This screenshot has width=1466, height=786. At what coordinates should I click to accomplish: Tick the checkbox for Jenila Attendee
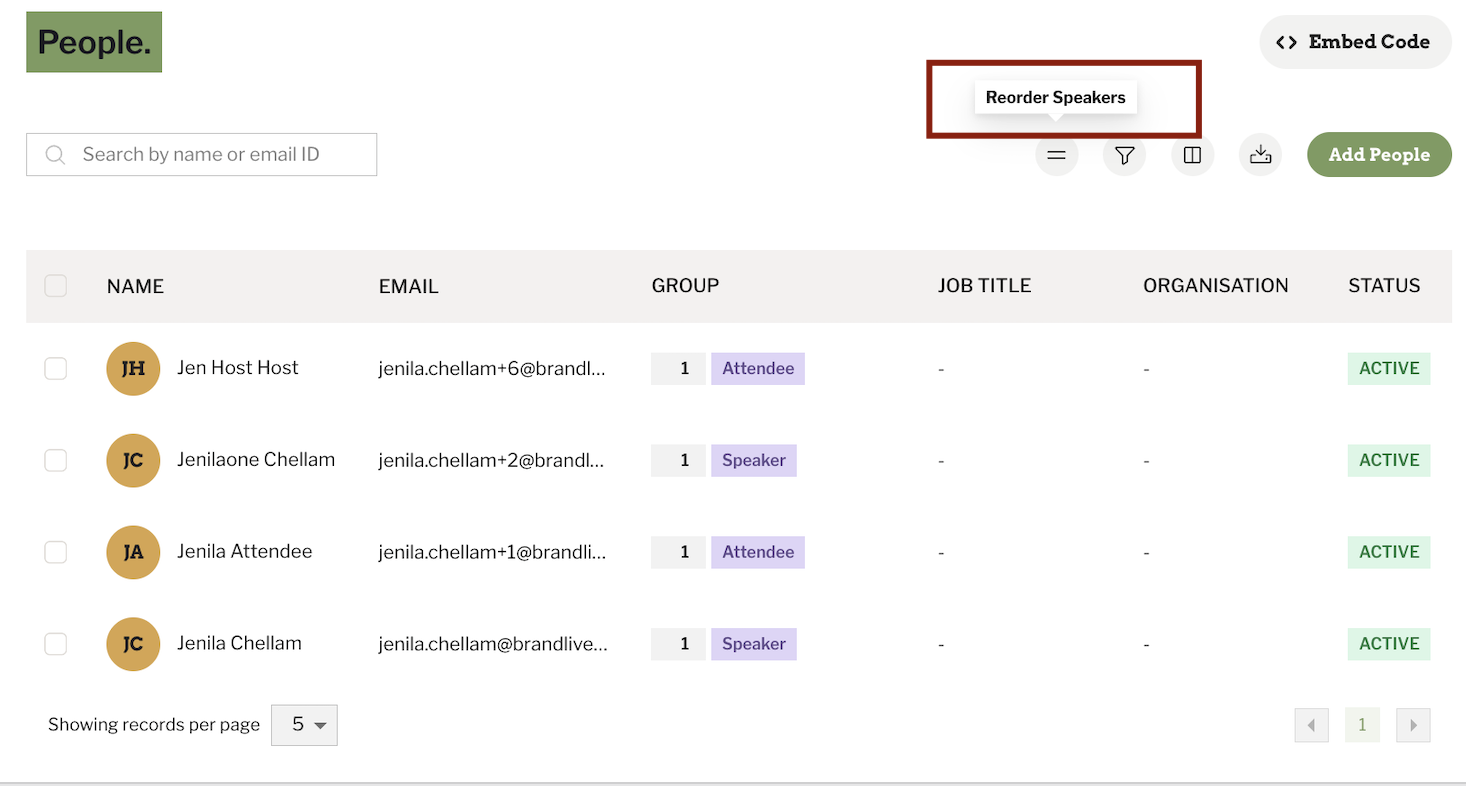click(56, 552)
